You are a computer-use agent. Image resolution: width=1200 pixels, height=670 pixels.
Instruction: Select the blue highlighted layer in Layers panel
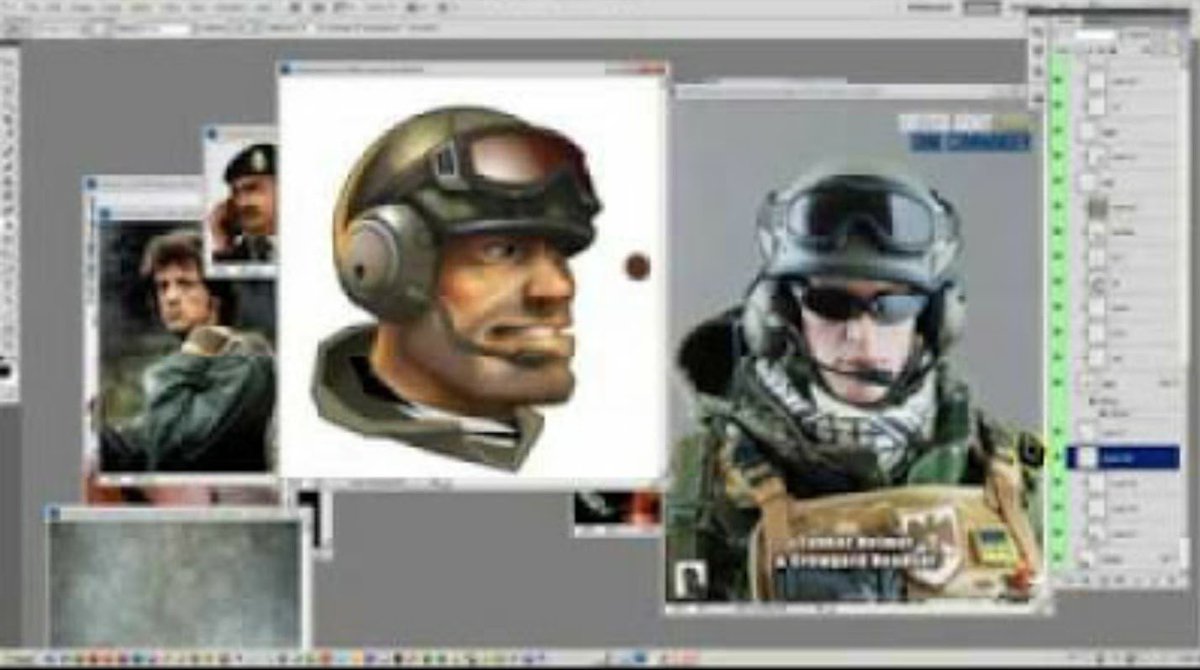coord(1123,457)
